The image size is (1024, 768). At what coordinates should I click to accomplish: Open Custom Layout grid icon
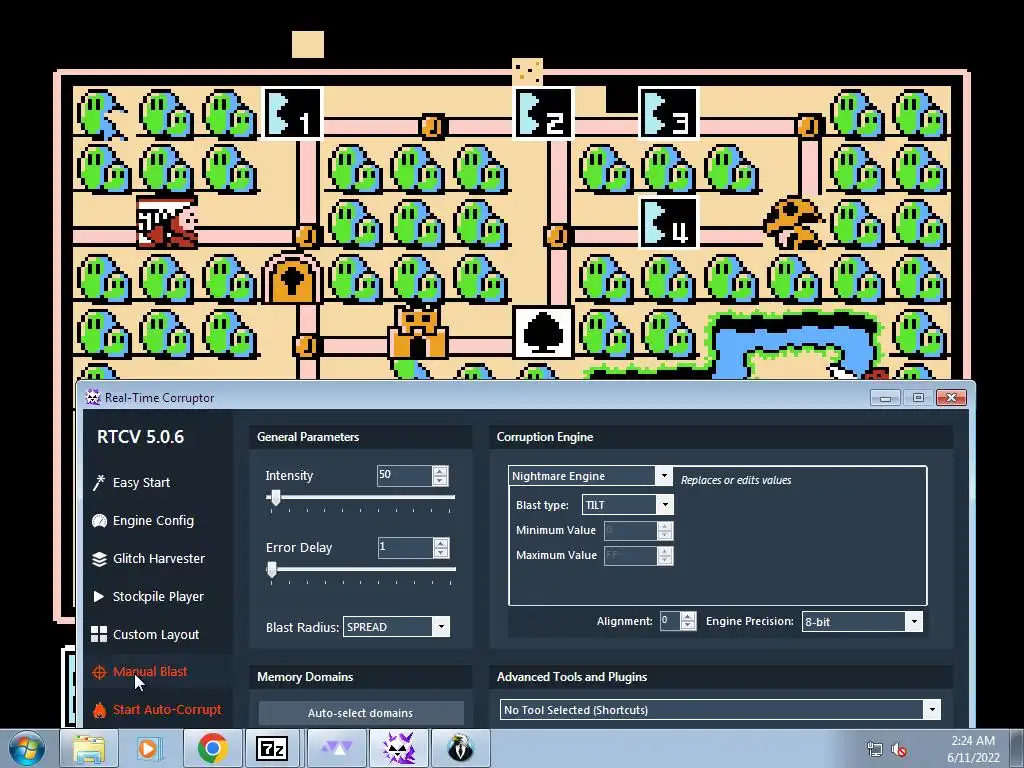tap(99, 634)
